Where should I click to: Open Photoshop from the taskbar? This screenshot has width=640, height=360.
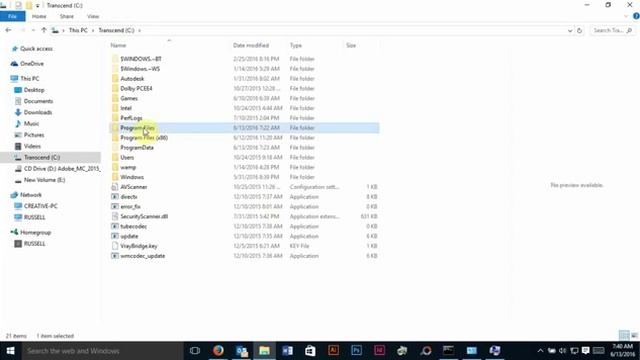tap(356, 351)
